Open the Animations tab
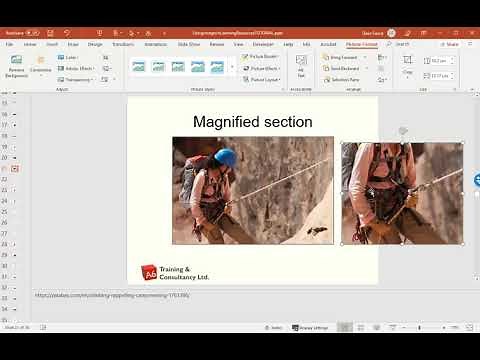This screenshot has height=360, width=480. [156, 44]
